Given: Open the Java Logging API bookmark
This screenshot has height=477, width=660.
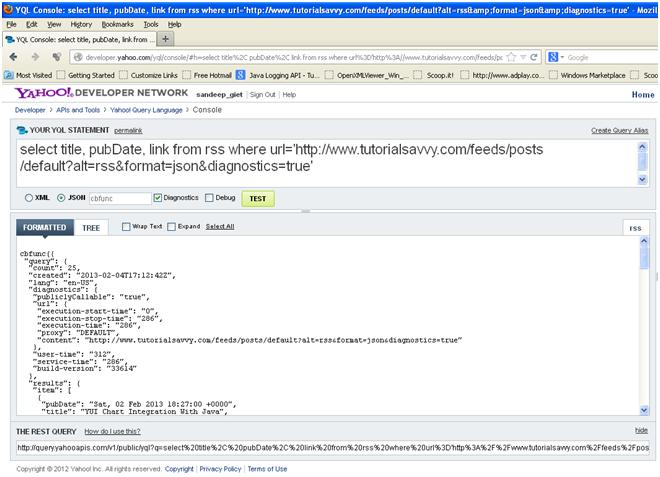Looking at the screenshot, I should point(278,75).
